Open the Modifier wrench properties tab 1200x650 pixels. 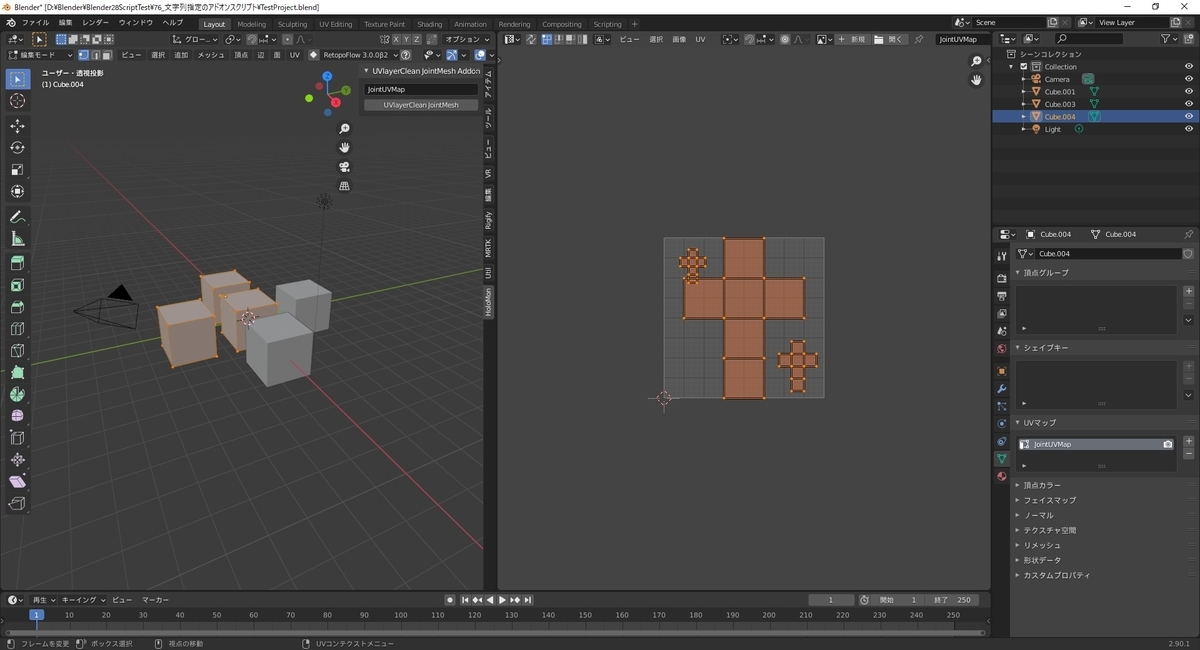pos(1001,388)
